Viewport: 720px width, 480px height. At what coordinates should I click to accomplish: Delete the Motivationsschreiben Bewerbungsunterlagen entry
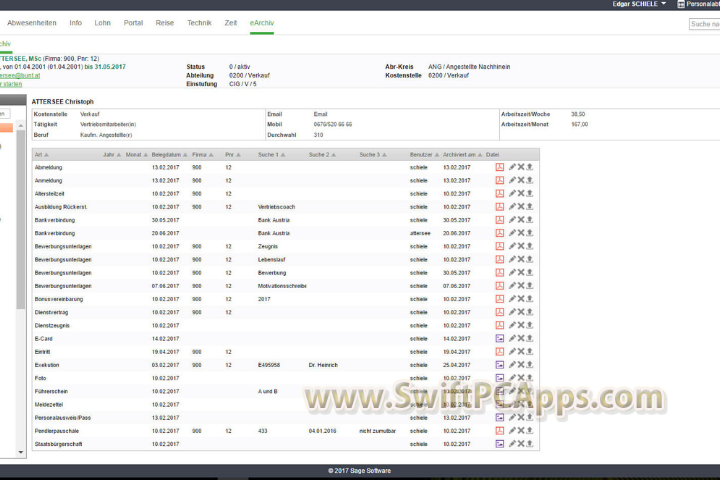point(521,286)
